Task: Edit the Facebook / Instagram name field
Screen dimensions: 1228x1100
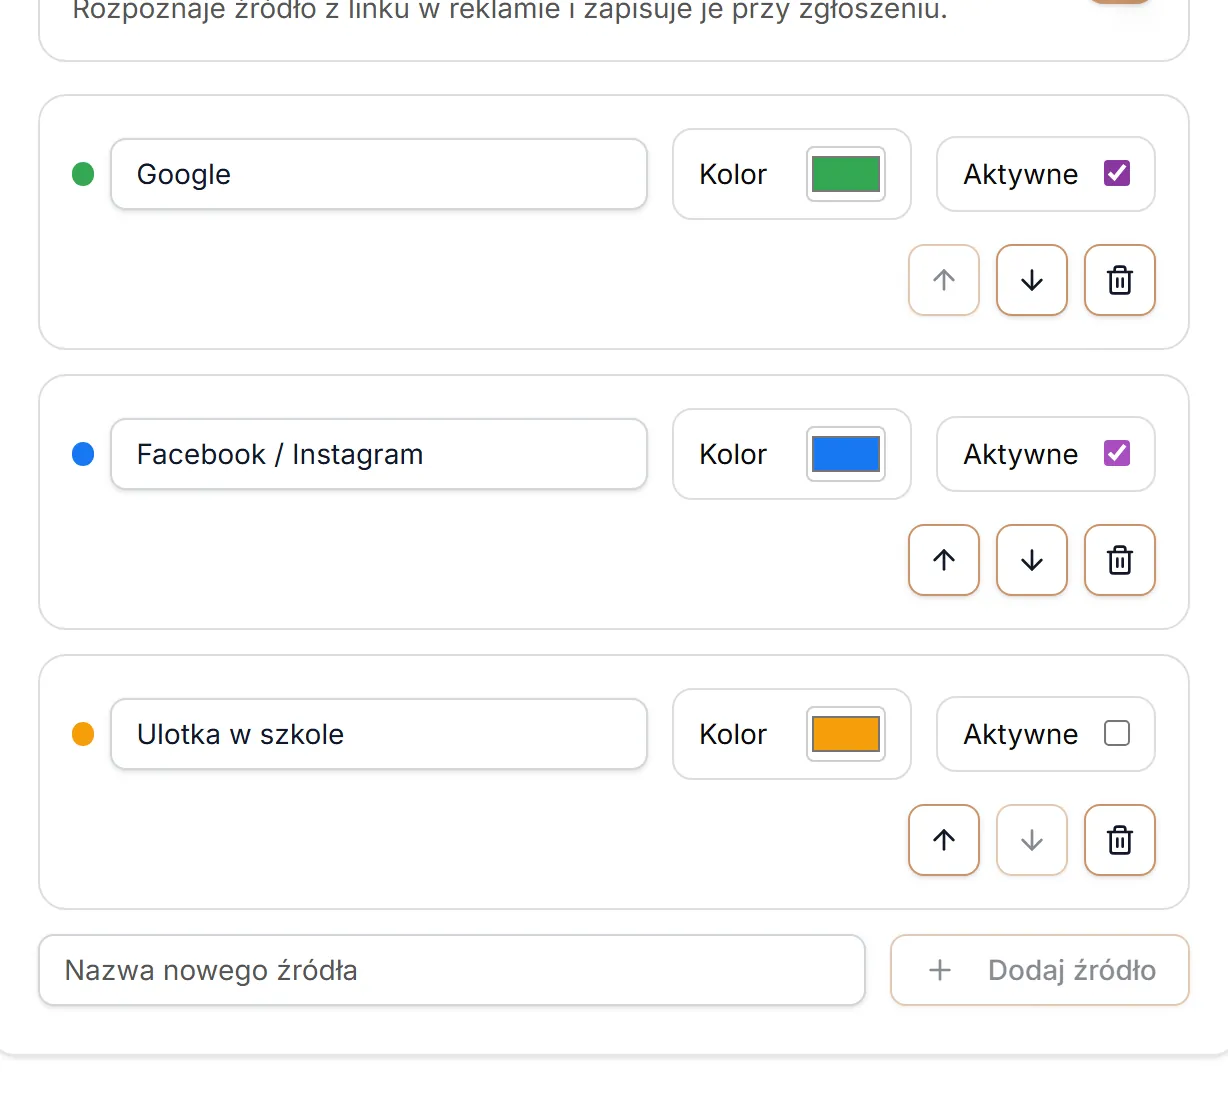Action: pos(379,454)
